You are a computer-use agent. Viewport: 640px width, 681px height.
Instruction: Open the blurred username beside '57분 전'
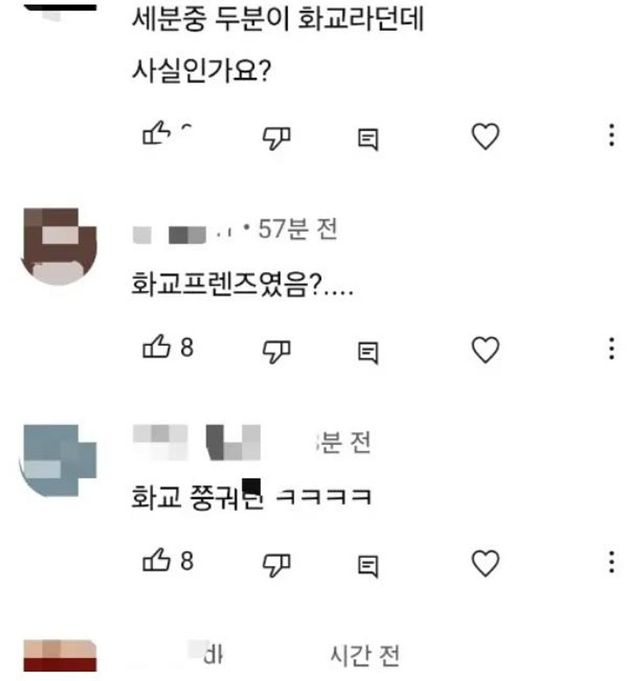(182, 235)
